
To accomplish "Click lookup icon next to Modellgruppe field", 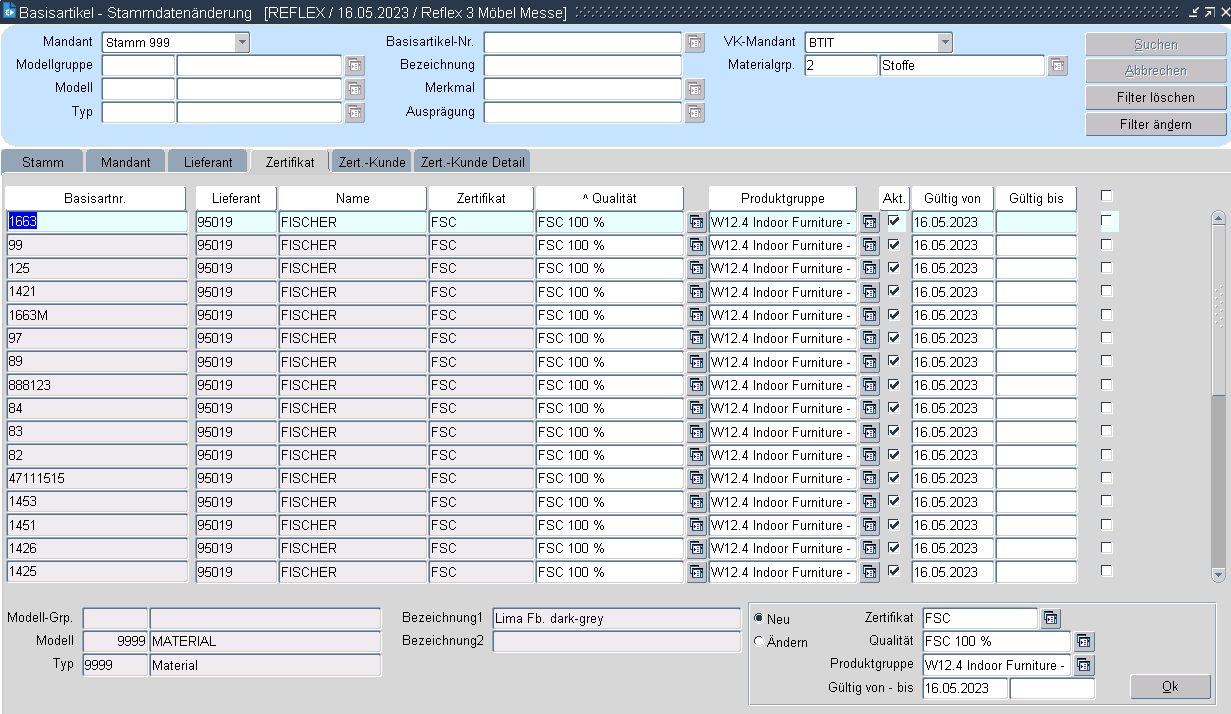I will (x=355, y=66).
